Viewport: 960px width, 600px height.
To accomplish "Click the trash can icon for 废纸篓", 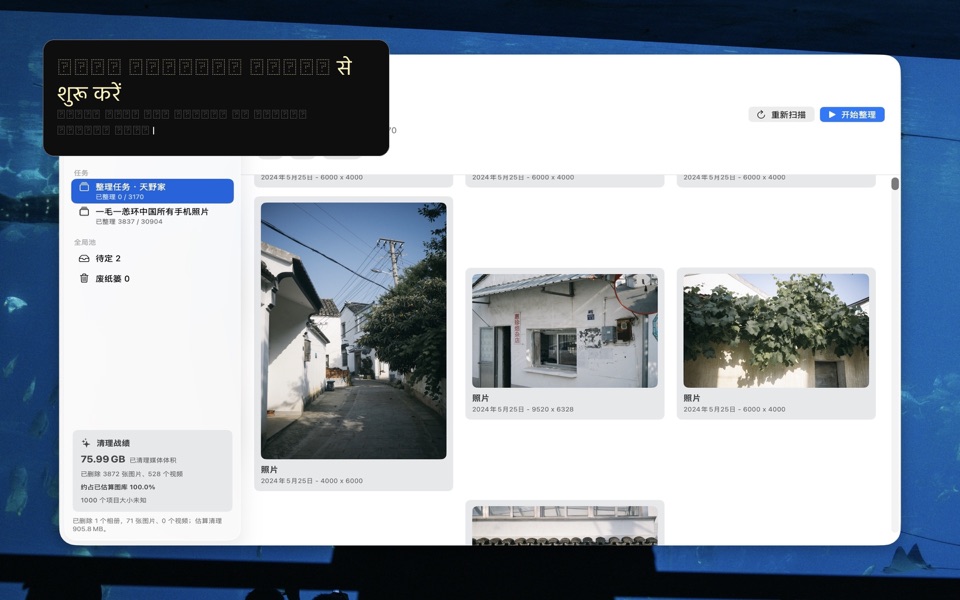I will pos(84,279).
